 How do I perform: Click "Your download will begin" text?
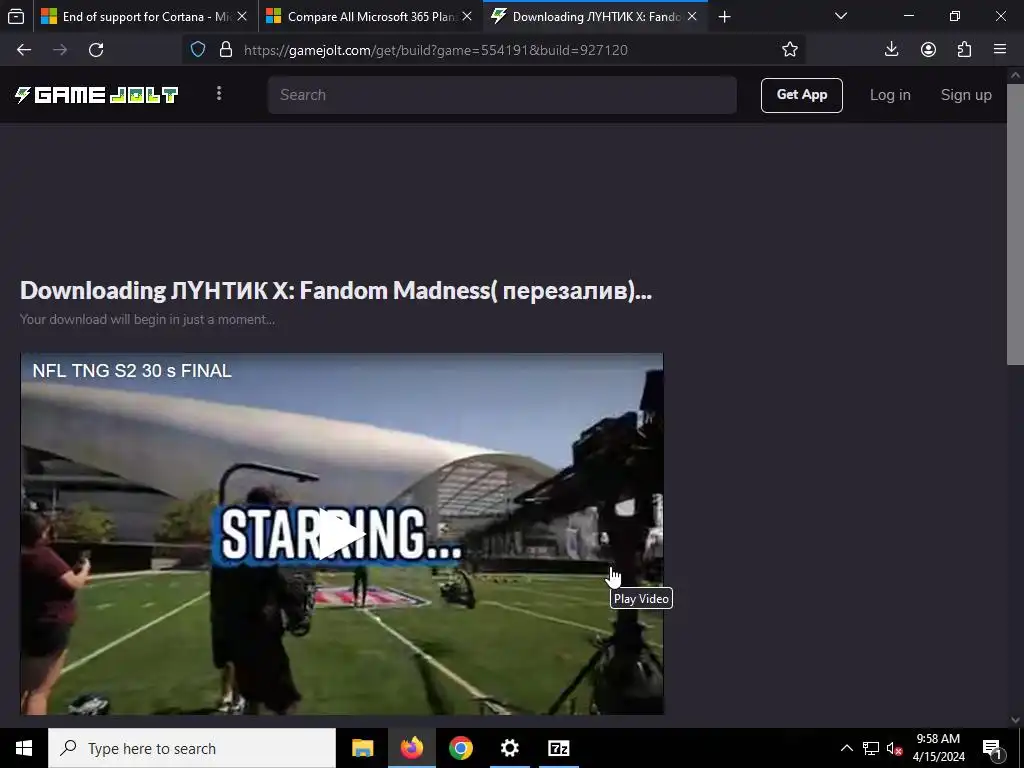147,319
